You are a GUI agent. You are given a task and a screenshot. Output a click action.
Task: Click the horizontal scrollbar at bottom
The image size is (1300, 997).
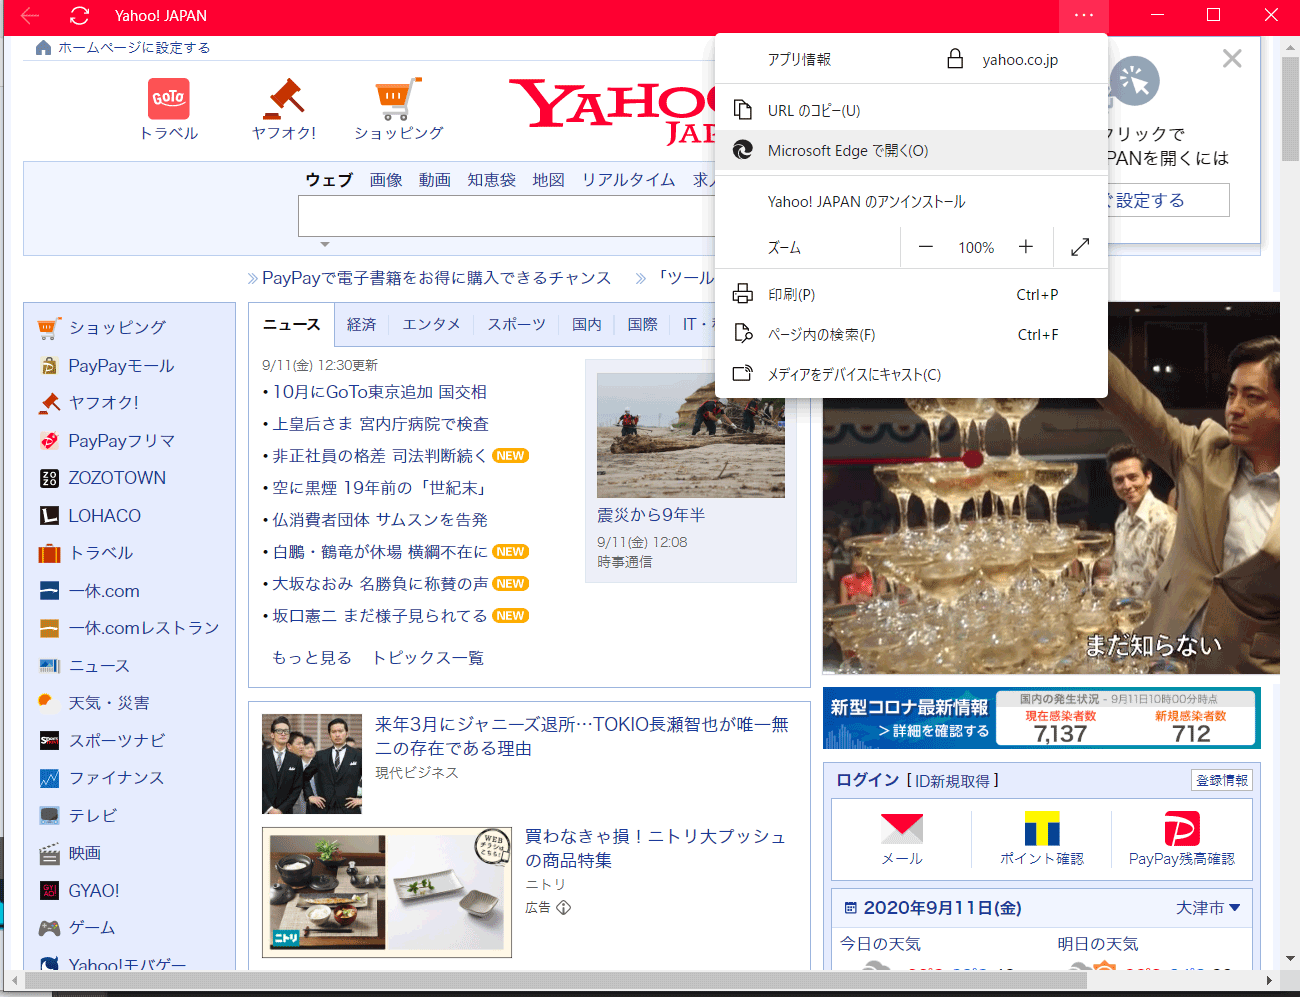tap(555, 980)
